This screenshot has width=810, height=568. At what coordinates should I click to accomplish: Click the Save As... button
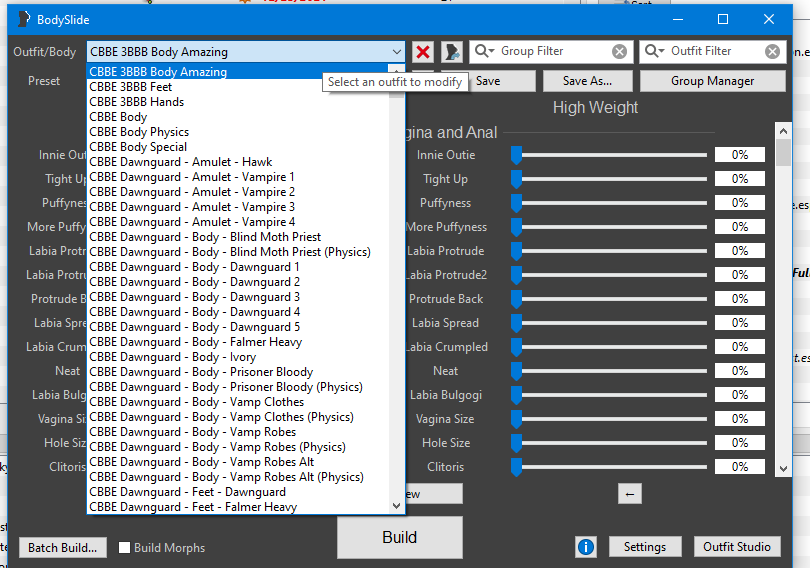tap(587, 81)
